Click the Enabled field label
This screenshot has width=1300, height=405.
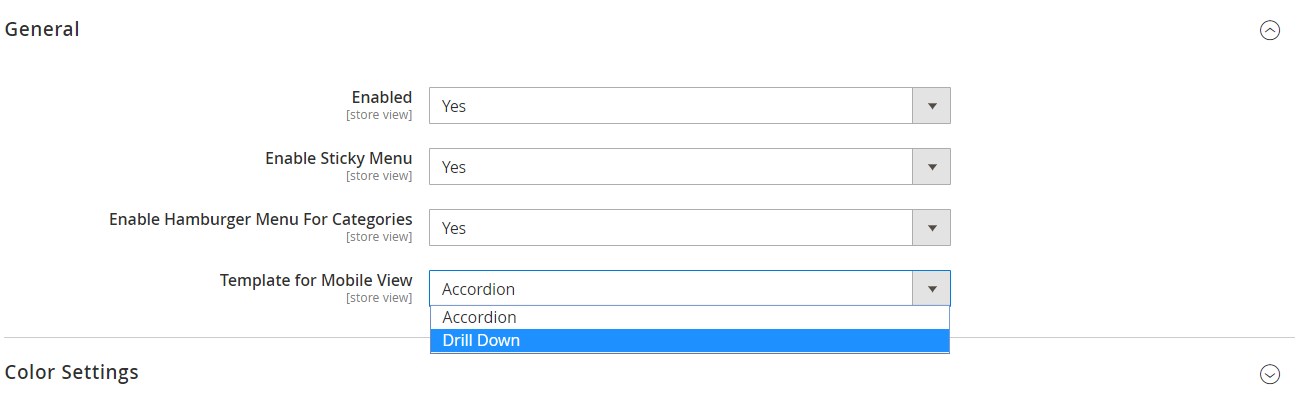tap(381, 97)
